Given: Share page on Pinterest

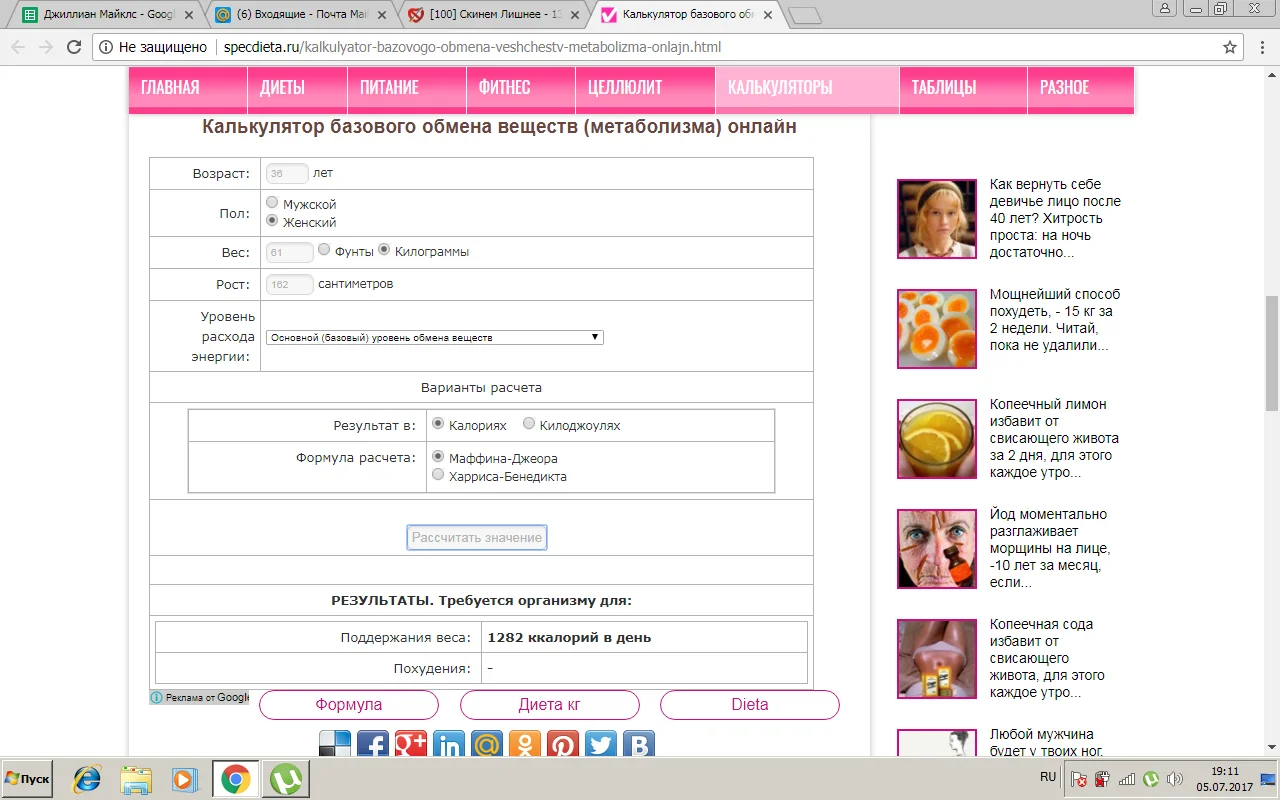Looking at the screenshot, I should click(563, 745).
